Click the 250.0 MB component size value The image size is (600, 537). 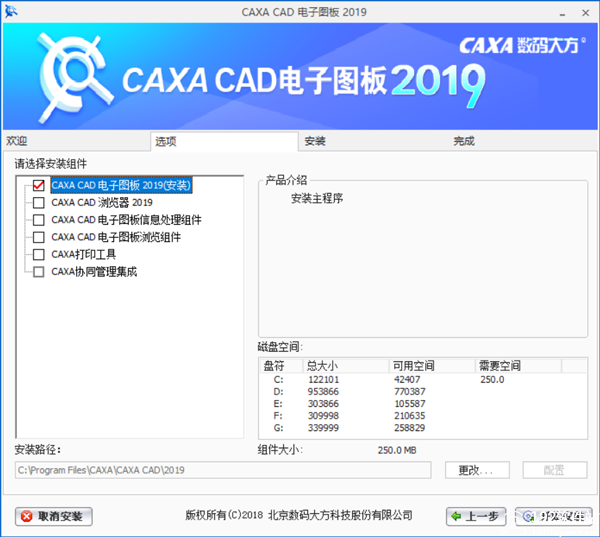click(397, 450)
